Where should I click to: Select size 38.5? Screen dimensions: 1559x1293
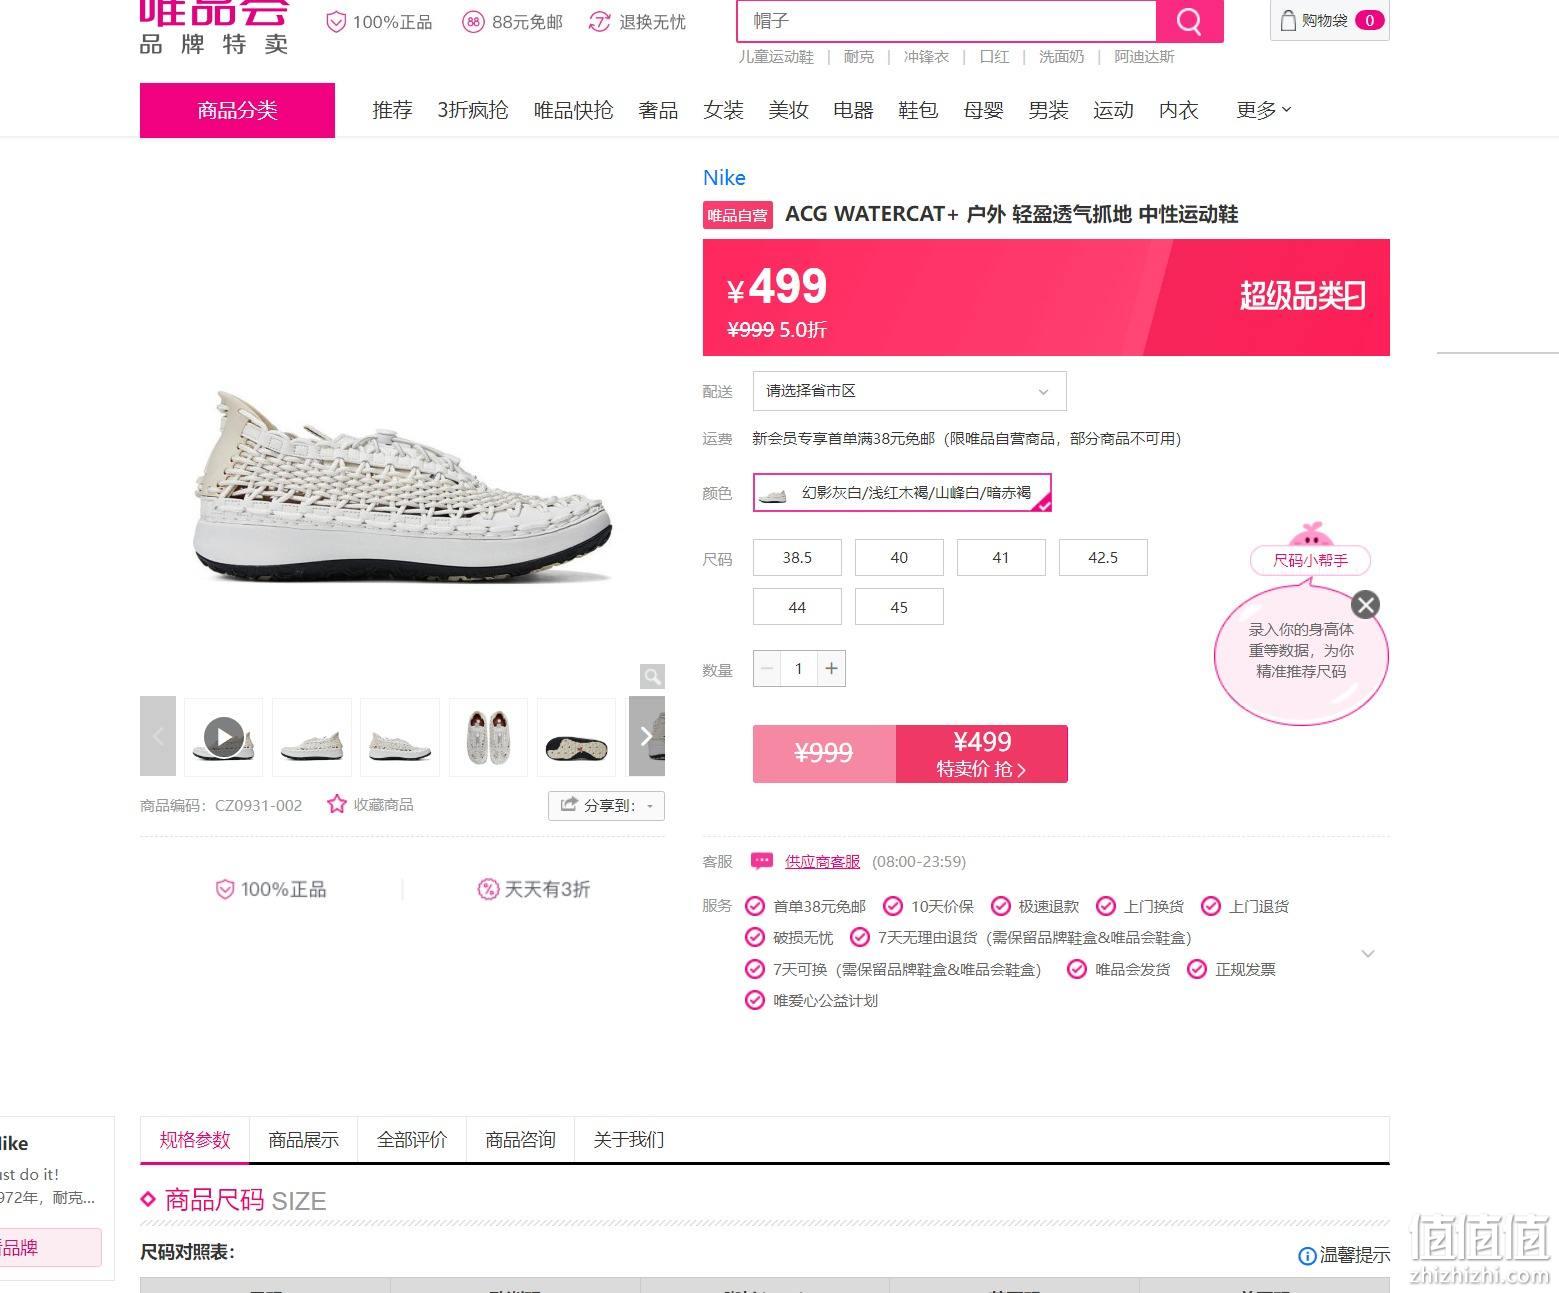coord(797,557)
